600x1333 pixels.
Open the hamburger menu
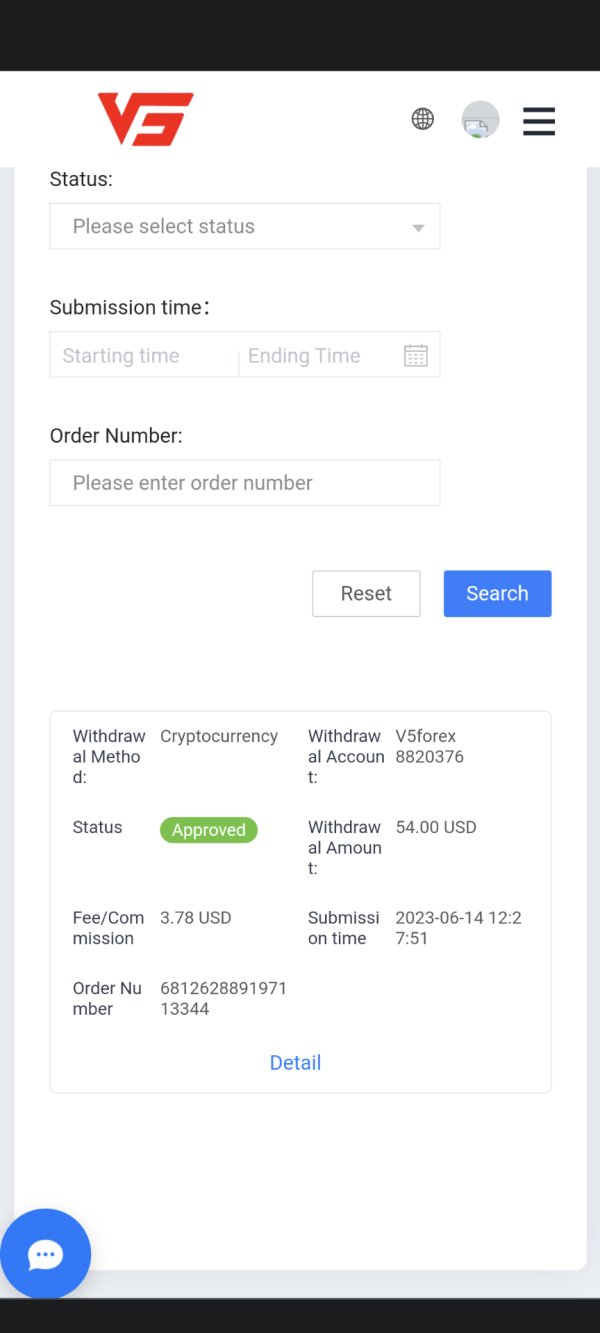[x=539, y=121]
